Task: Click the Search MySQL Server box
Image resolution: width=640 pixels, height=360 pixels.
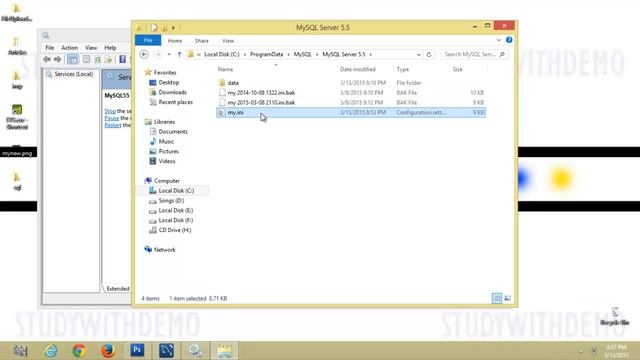Action: (x=474, y=54)
